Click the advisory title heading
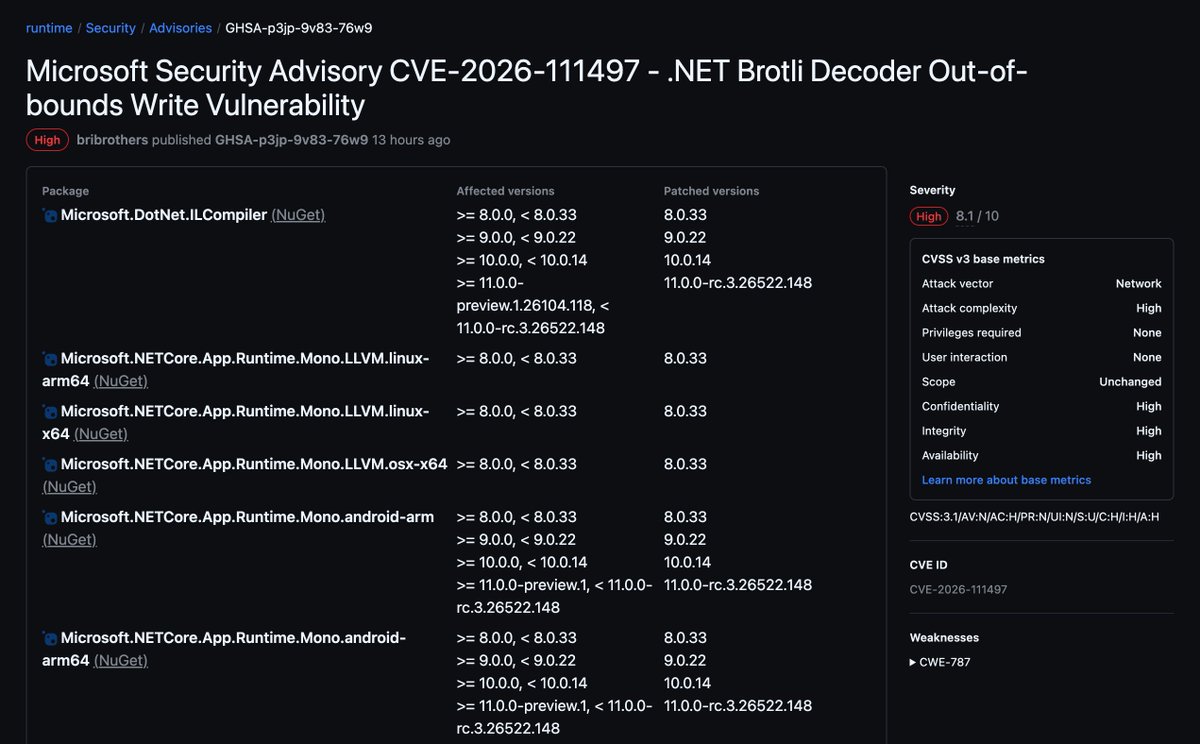Viewport: 1200px width, 744px height. tap(526, 87)
